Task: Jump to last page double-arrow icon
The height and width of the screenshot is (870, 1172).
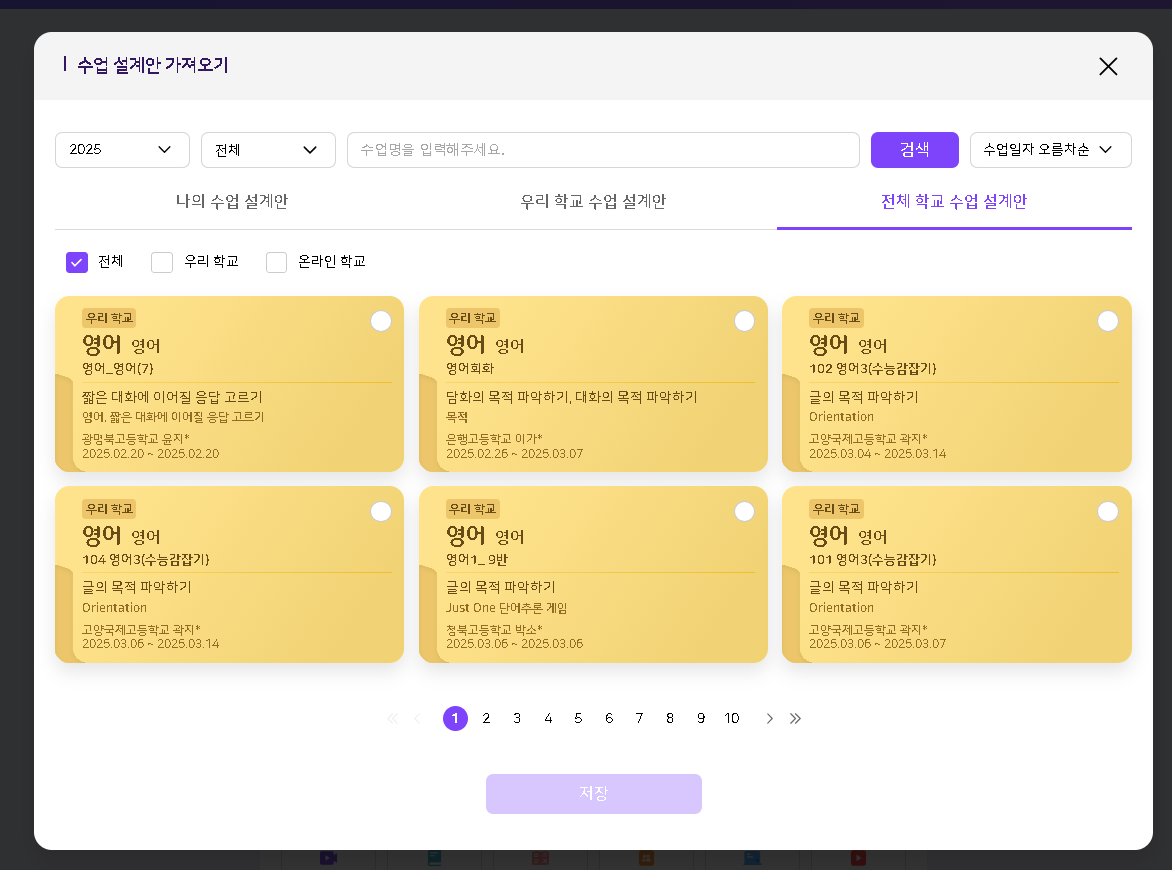Action: tap(795, 718)
